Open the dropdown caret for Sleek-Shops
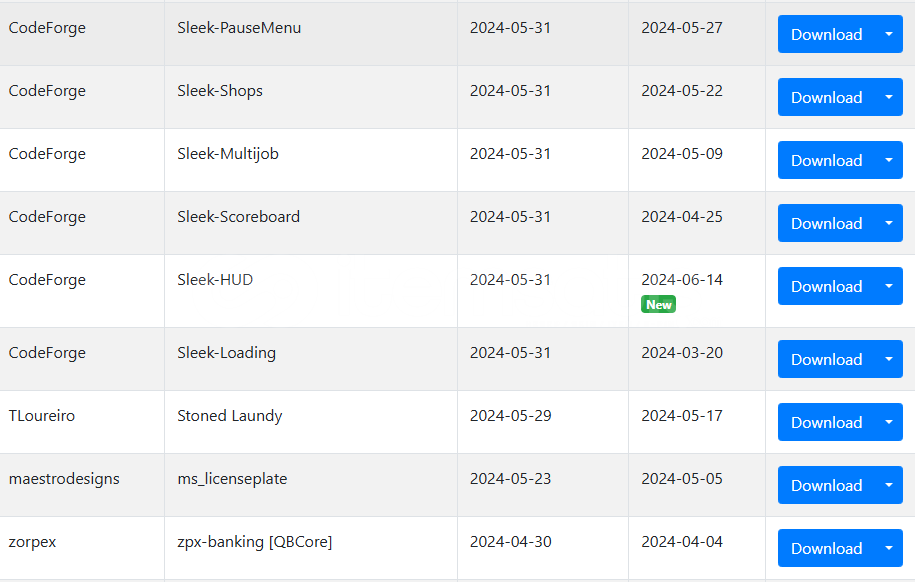915x582 pixels. [889, 97]
